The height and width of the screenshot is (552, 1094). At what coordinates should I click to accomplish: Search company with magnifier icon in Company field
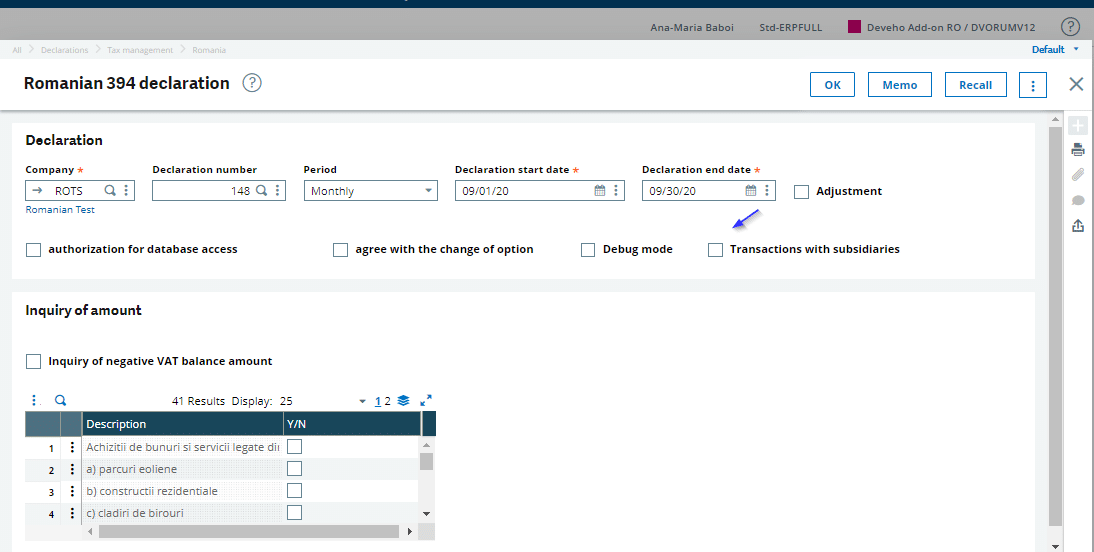coord(110,191)
